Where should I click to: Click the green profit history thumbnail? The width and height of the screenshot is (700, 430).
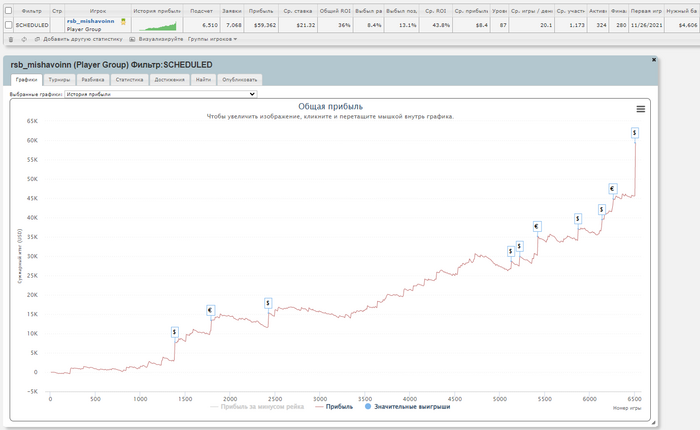[158, 25]
